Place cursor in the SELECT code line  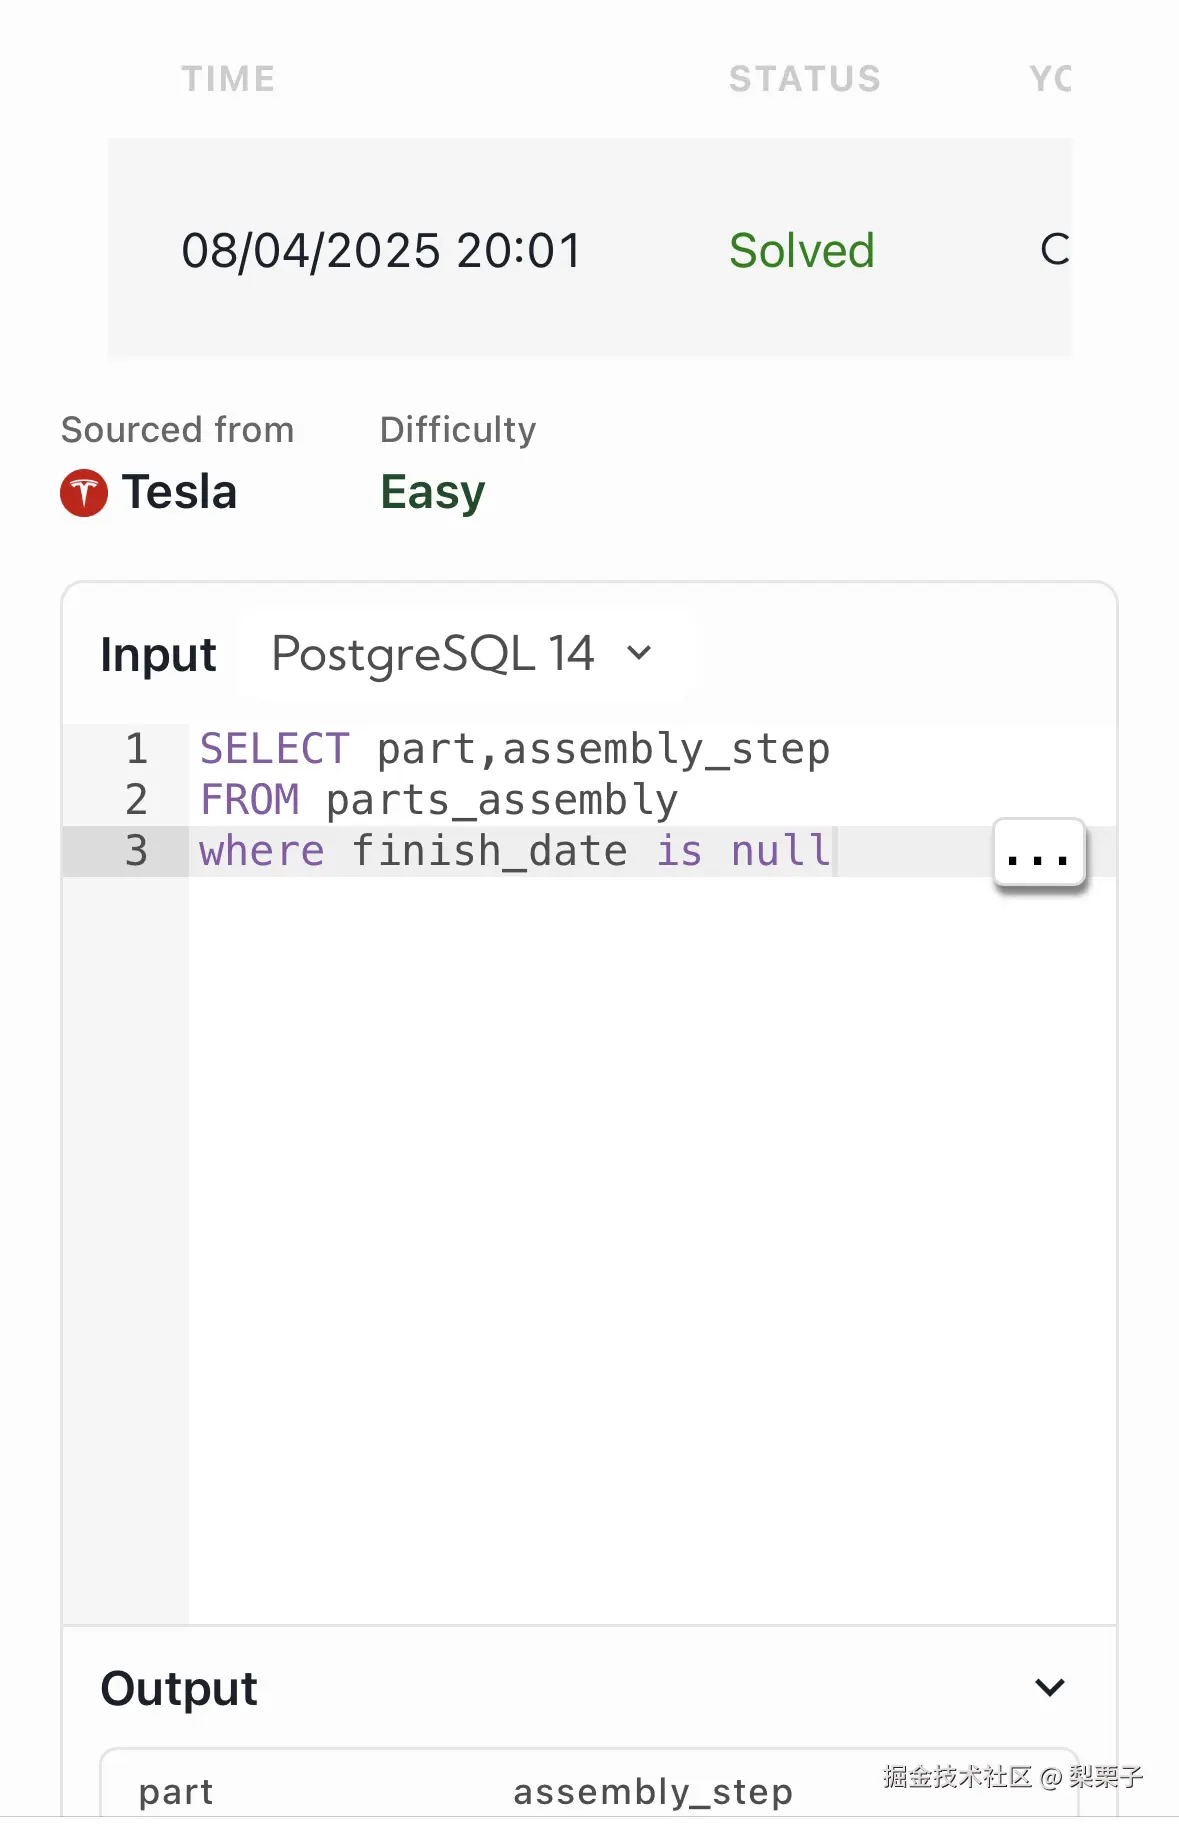coord(514,749)
